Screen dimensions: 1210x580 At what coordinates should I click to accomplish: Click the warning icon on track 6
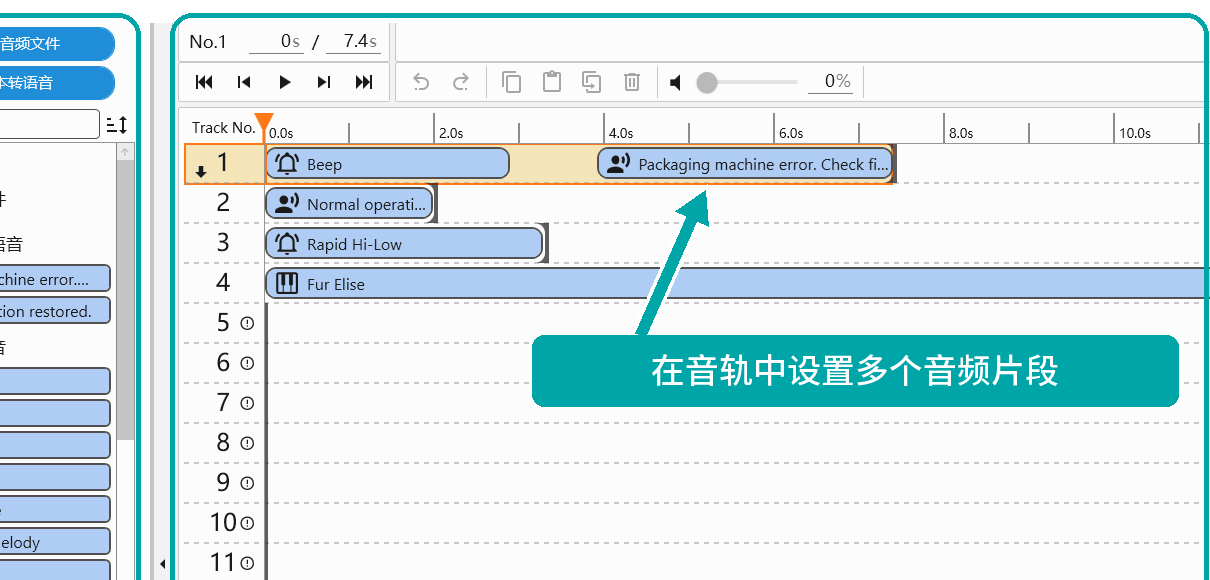tap(247, 363)
